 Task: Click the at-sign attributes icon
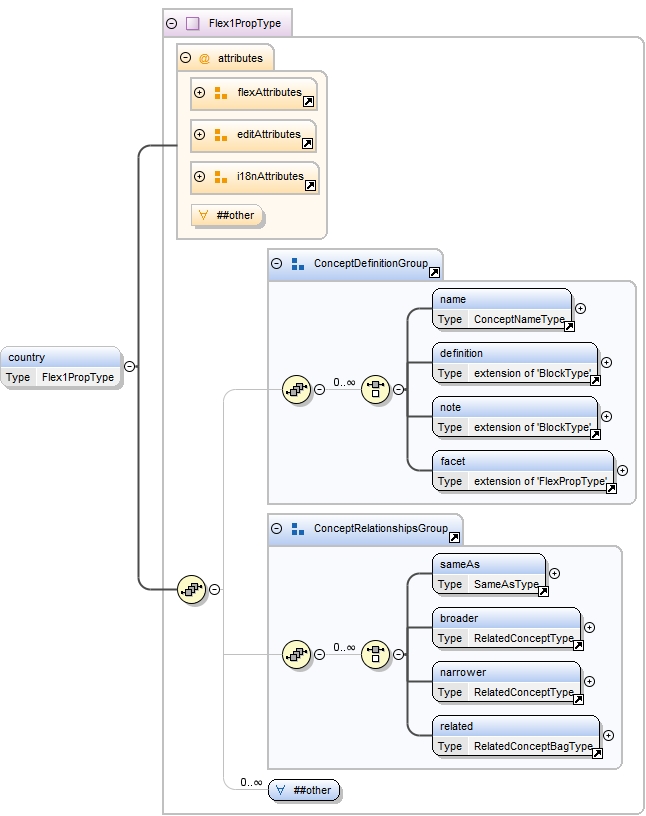pos(204,59)
